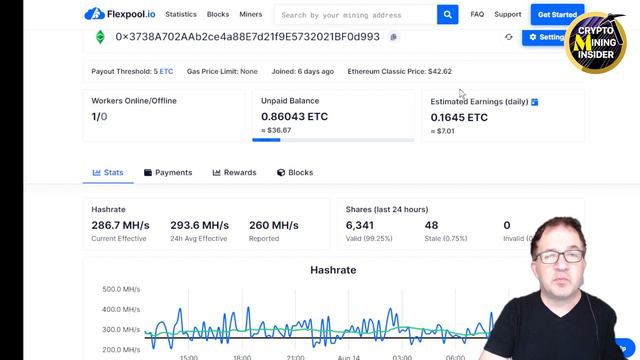Click the Hashrate chart title
This screenshot has width=640, height=360.
point(333,270)
